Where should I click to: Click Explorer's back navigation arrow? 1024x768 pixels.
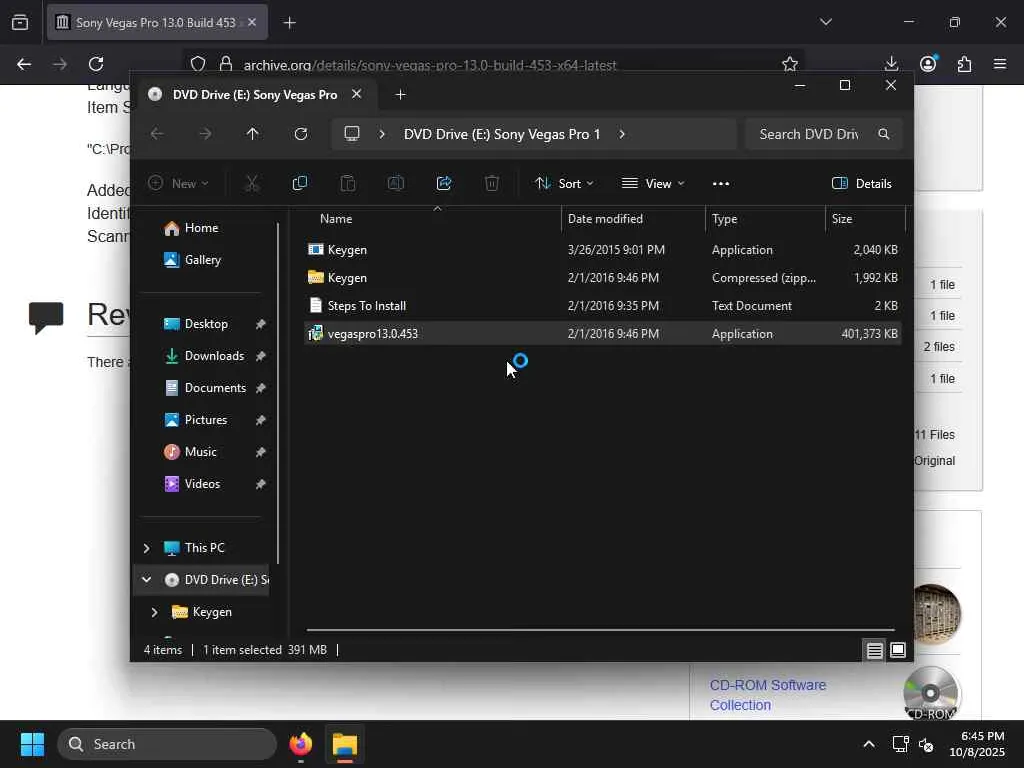point(157,134)
